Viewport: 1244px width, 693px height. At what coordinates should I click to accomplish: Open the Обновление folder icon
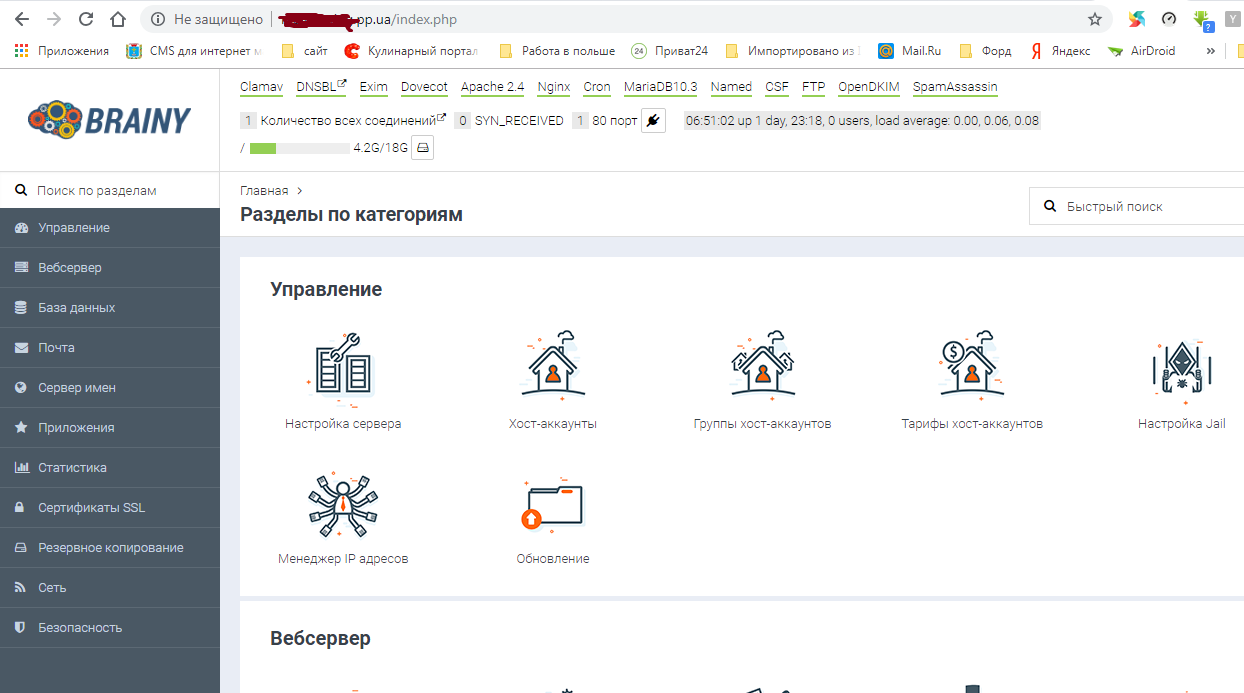(552, 506)
